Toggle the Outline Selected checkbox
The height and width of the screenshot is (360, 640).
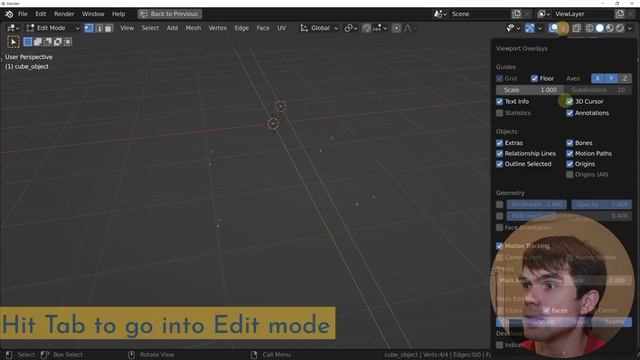tap(500, 164)
